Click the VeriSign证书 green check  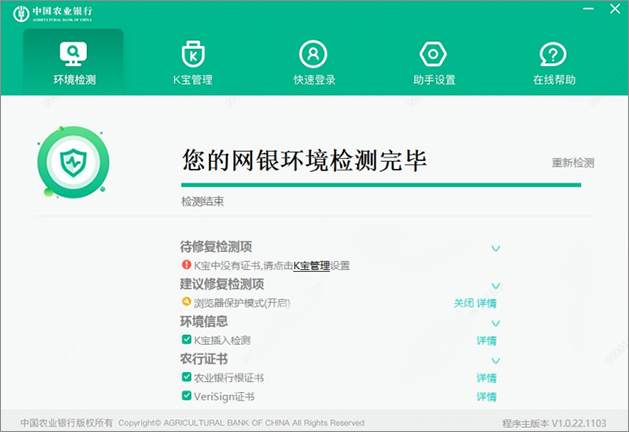186,397
